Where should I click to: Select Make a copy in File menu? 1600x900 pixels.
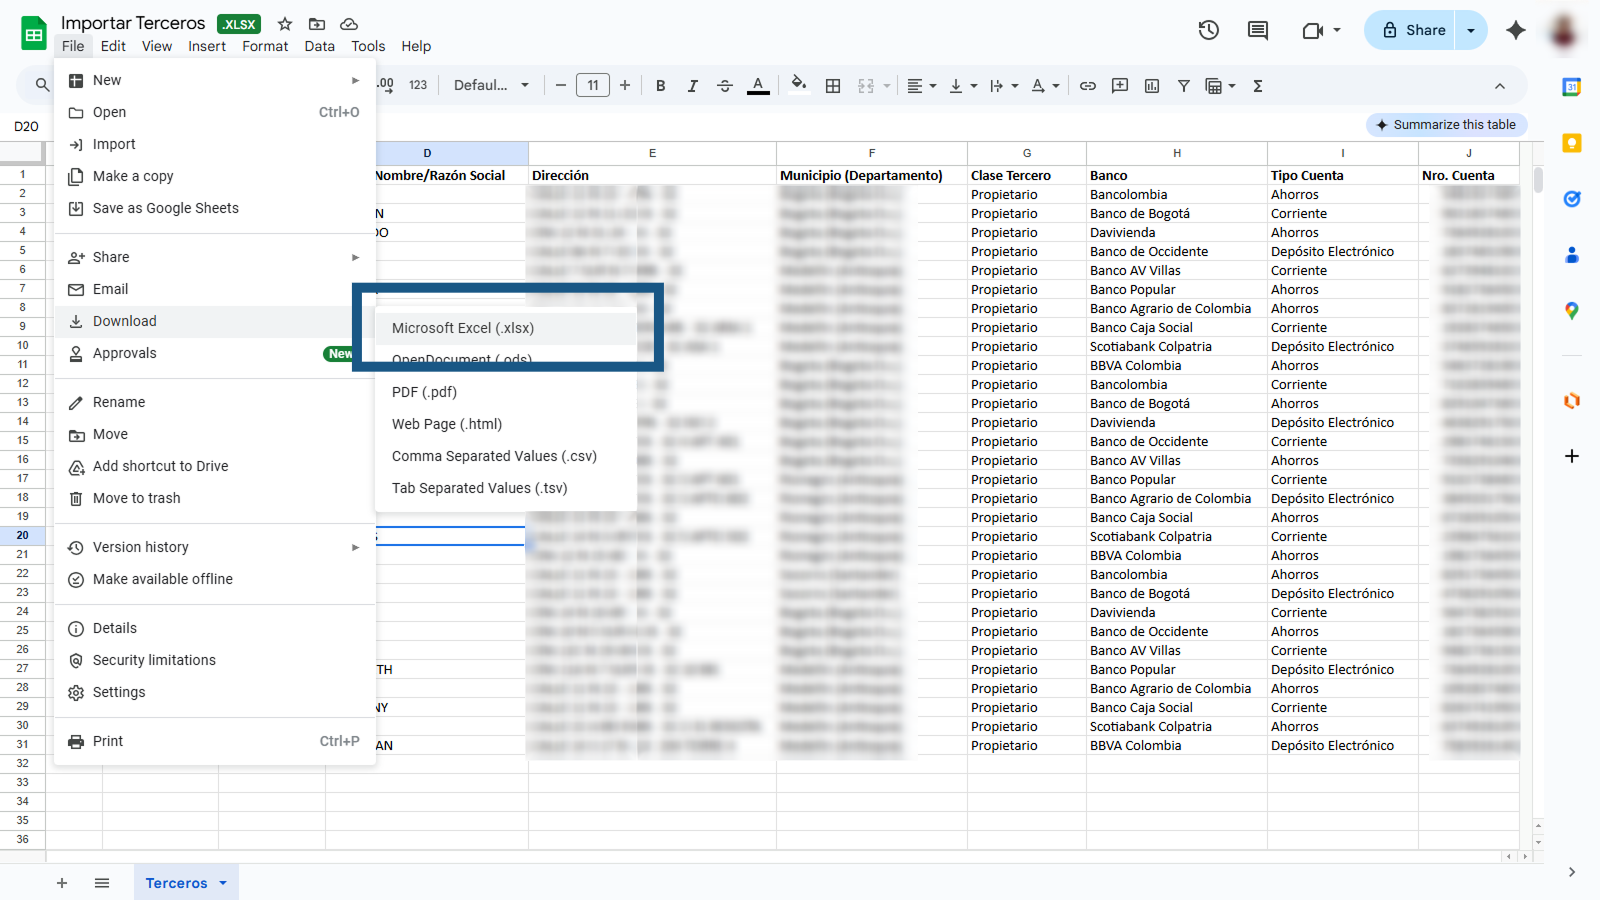pyautogui.click(x=215, y=176)
